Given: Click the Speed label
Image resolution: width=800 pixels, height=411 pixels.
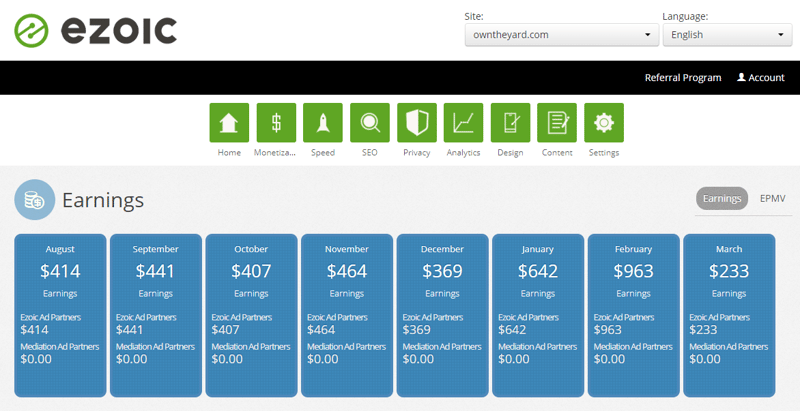Looking at the screenshot, I should [323, 152].
